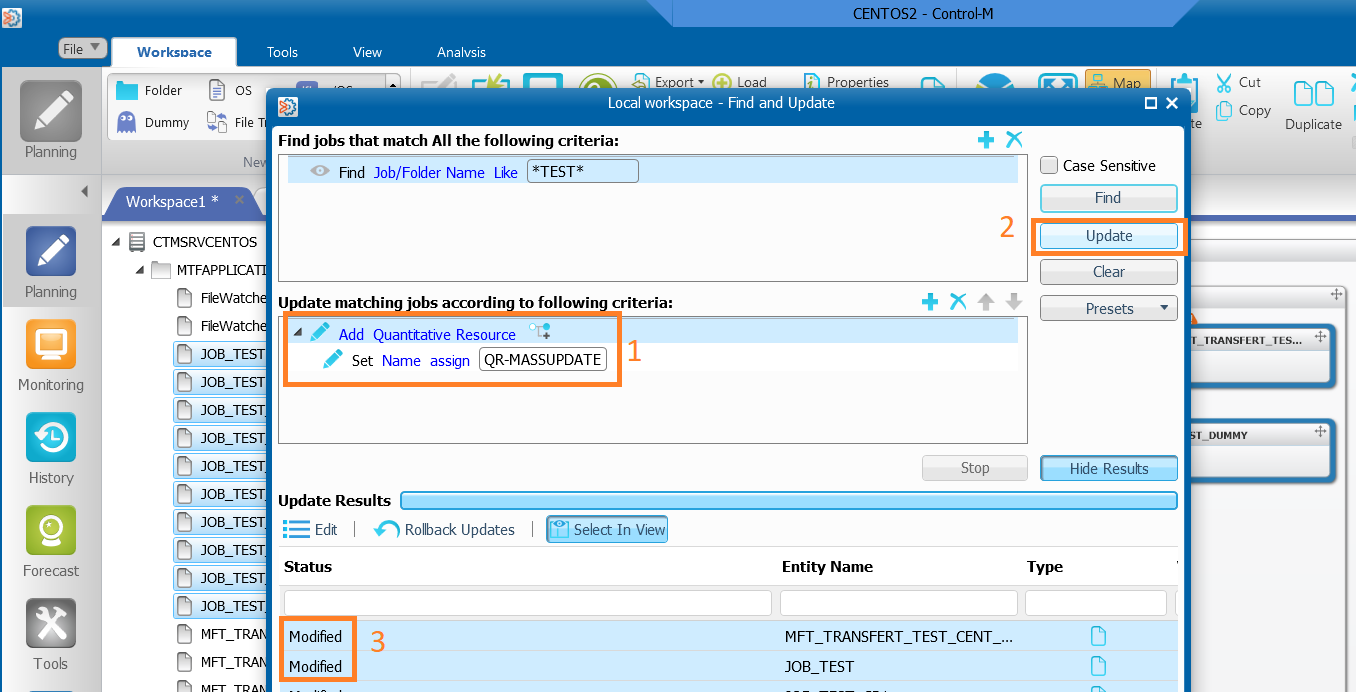Collapse the Add Quantitative Resource row
Screen dimensions: 1356x692
click(297, 332)
